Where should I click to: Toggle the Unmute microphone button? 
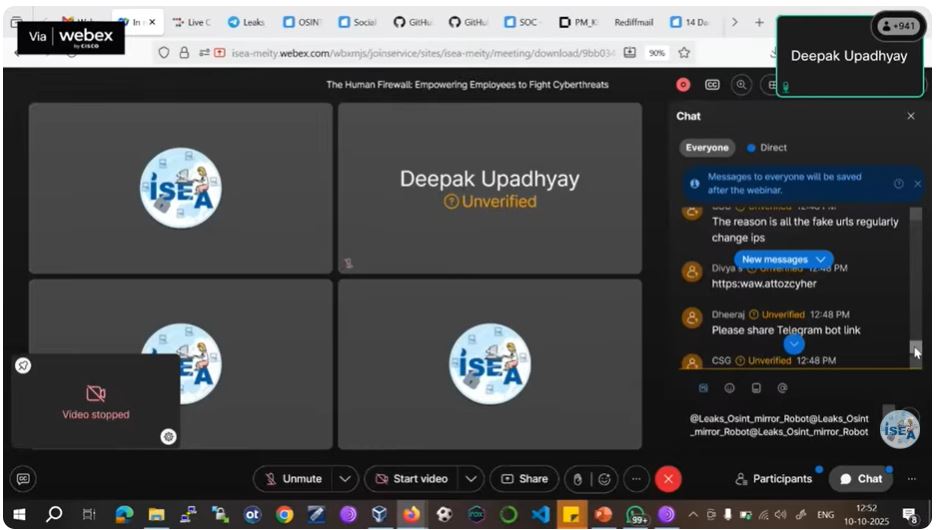[x=292, y=479]
